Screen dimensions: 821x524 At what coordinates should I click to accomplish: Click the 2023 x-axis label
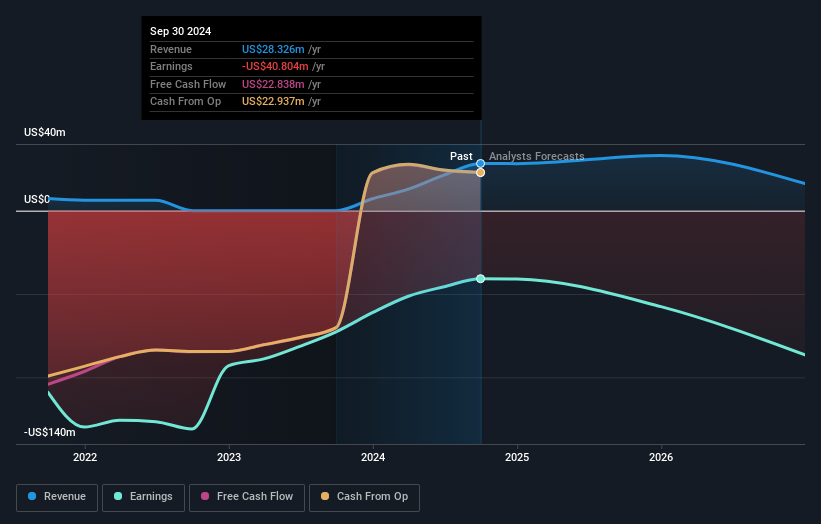[229, 457]
